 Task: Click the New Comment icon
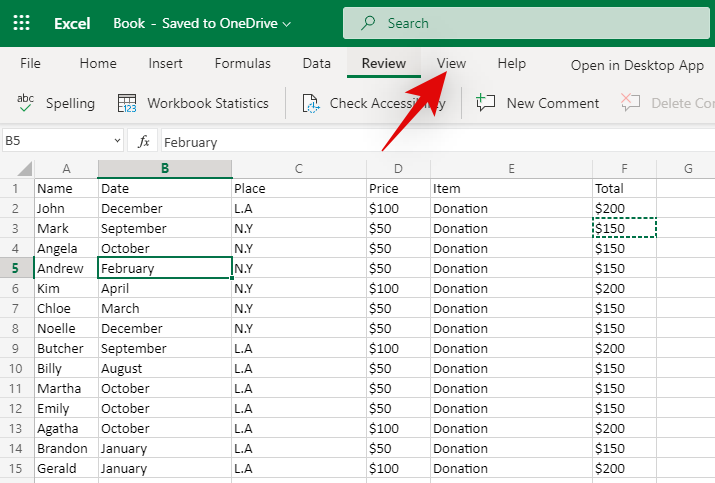[487, 102]
